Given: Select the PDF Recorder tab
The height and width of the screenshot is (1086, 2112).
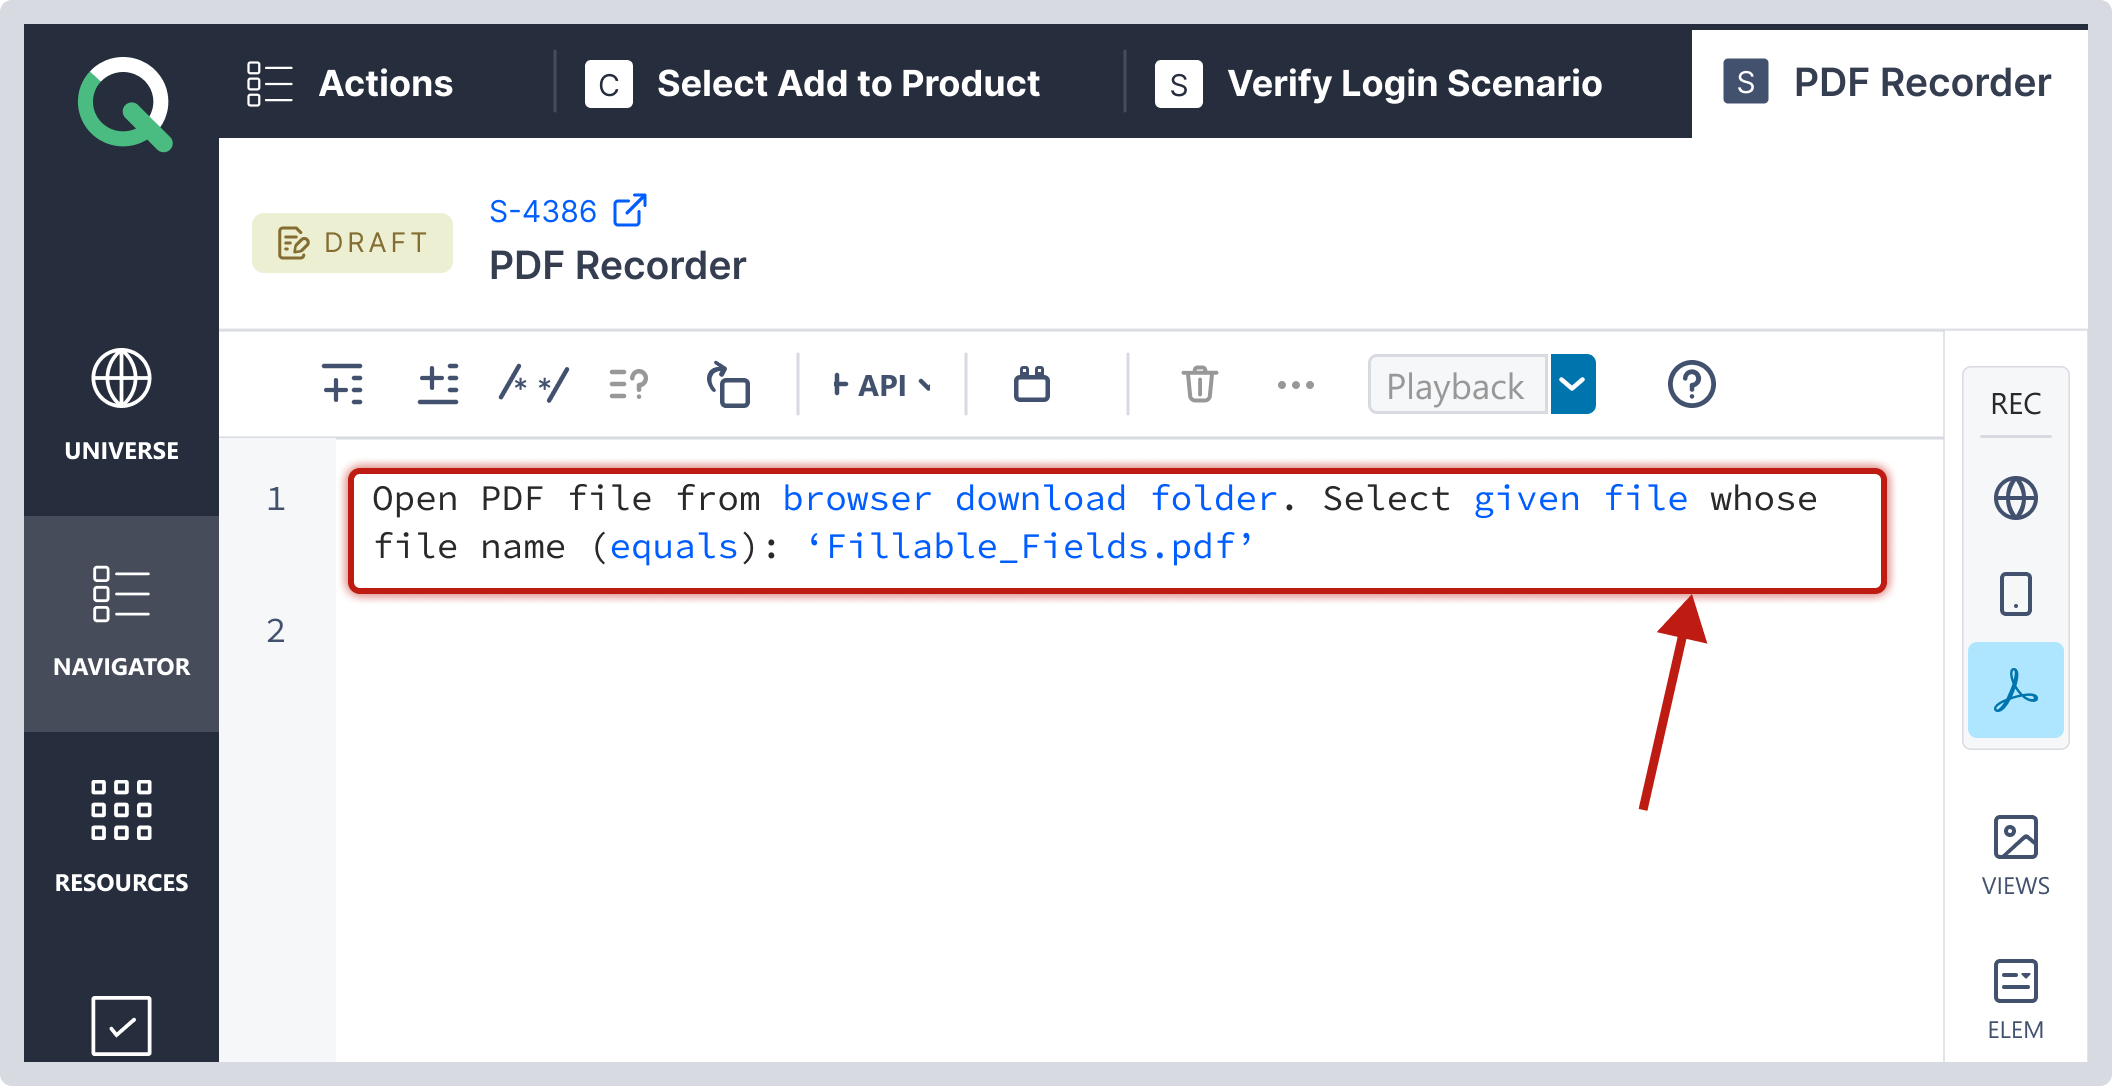Looking at the screenshot, I should [x=1888, y=83].
